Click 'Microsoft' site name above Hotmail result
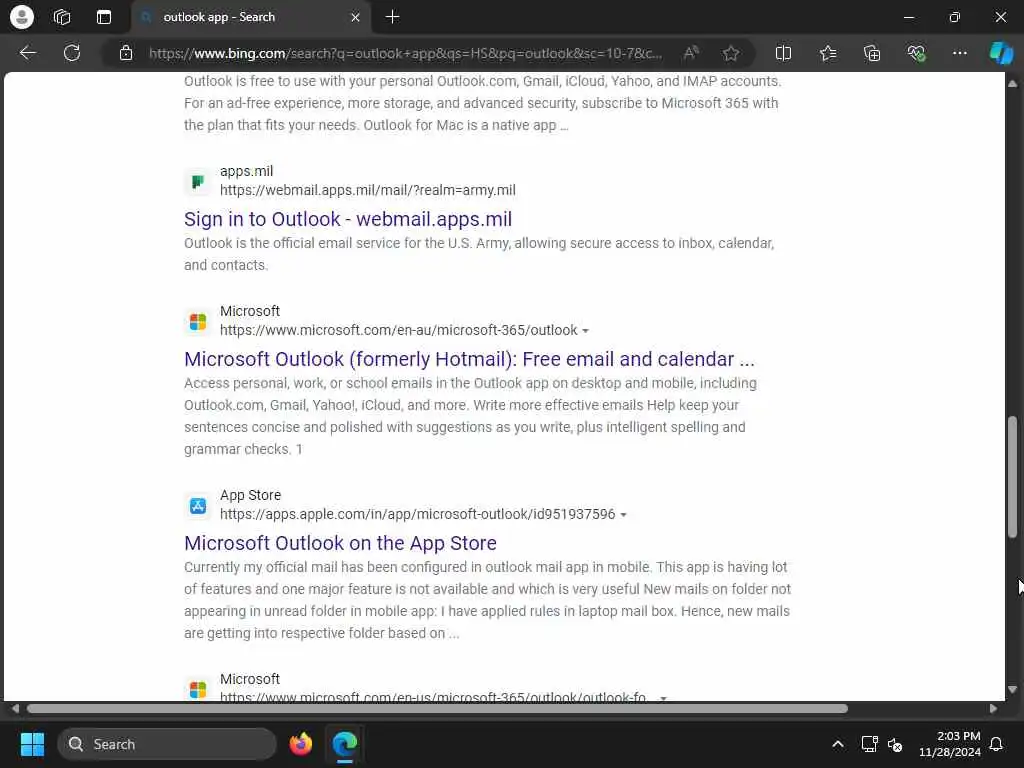The image size is (1024, 768). pyautogui.click(x=249, y=312)
